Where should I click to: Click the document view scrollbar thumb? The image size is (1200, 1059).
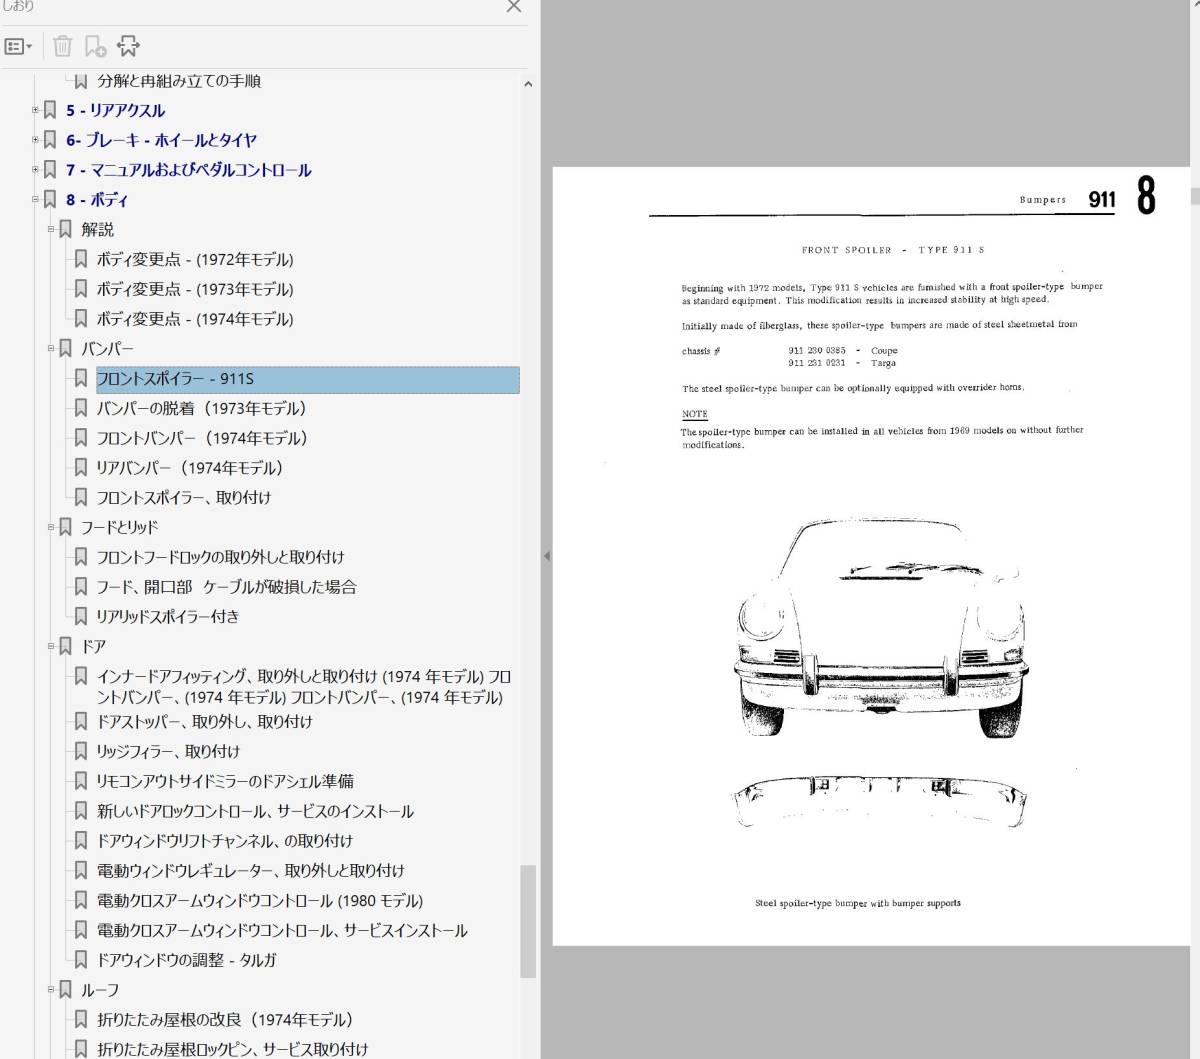point(1195,194)
